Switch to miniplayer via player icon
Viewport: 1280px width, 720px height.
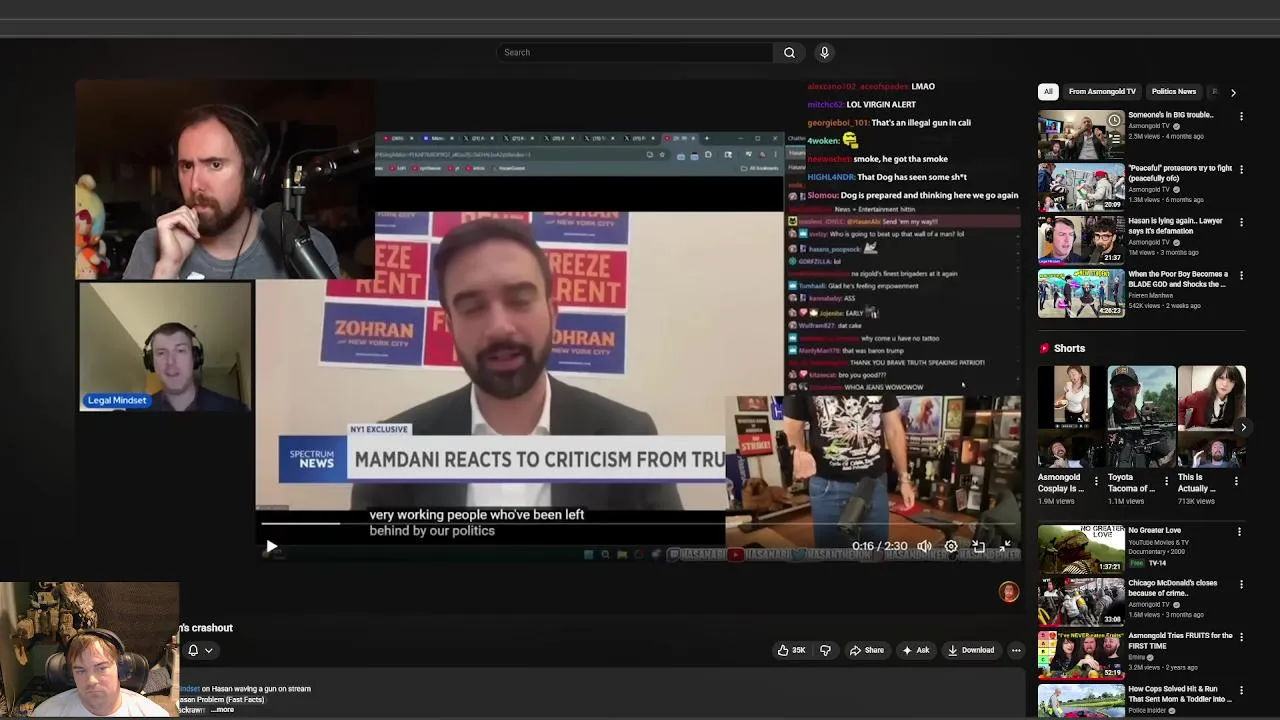pyautogui.click(x=979, y=547)
